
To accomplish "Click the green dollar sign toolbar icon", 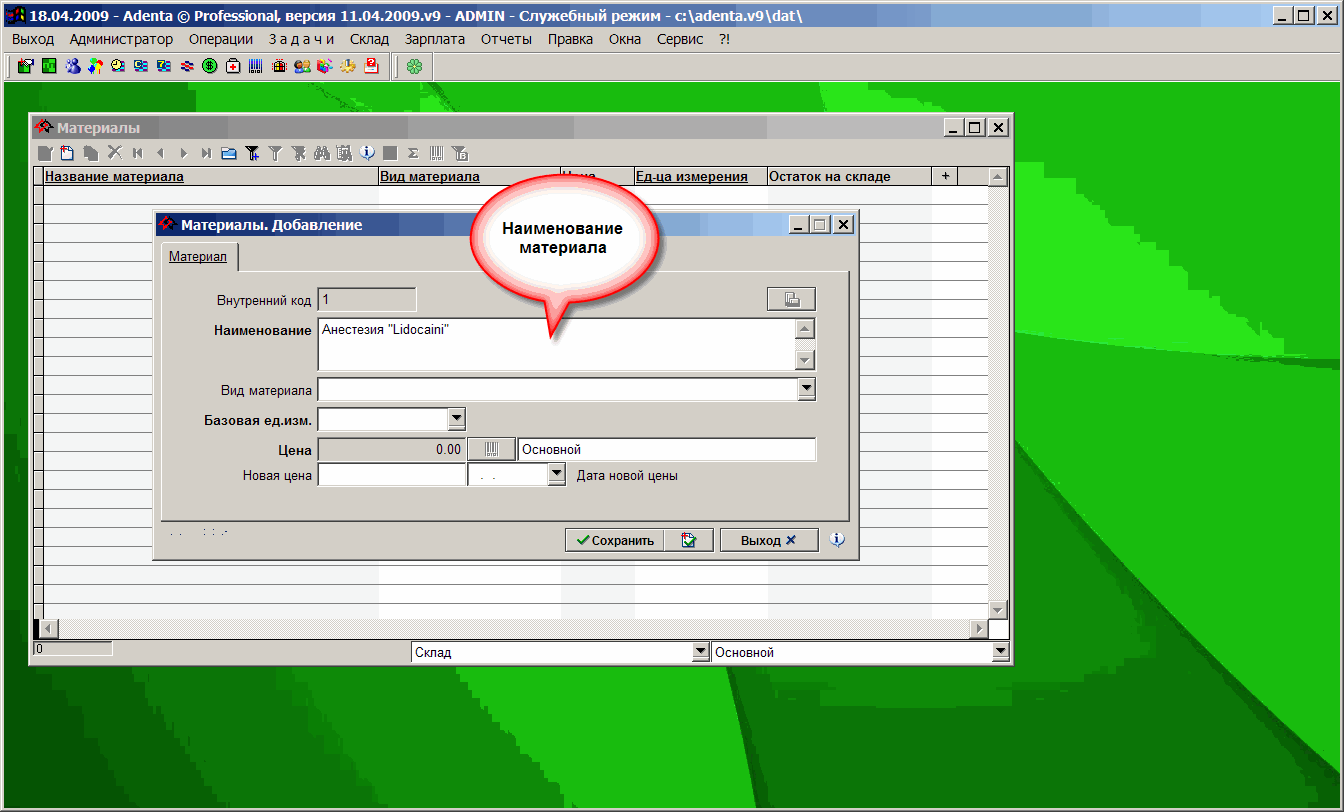I will click(x=210, y=67).
